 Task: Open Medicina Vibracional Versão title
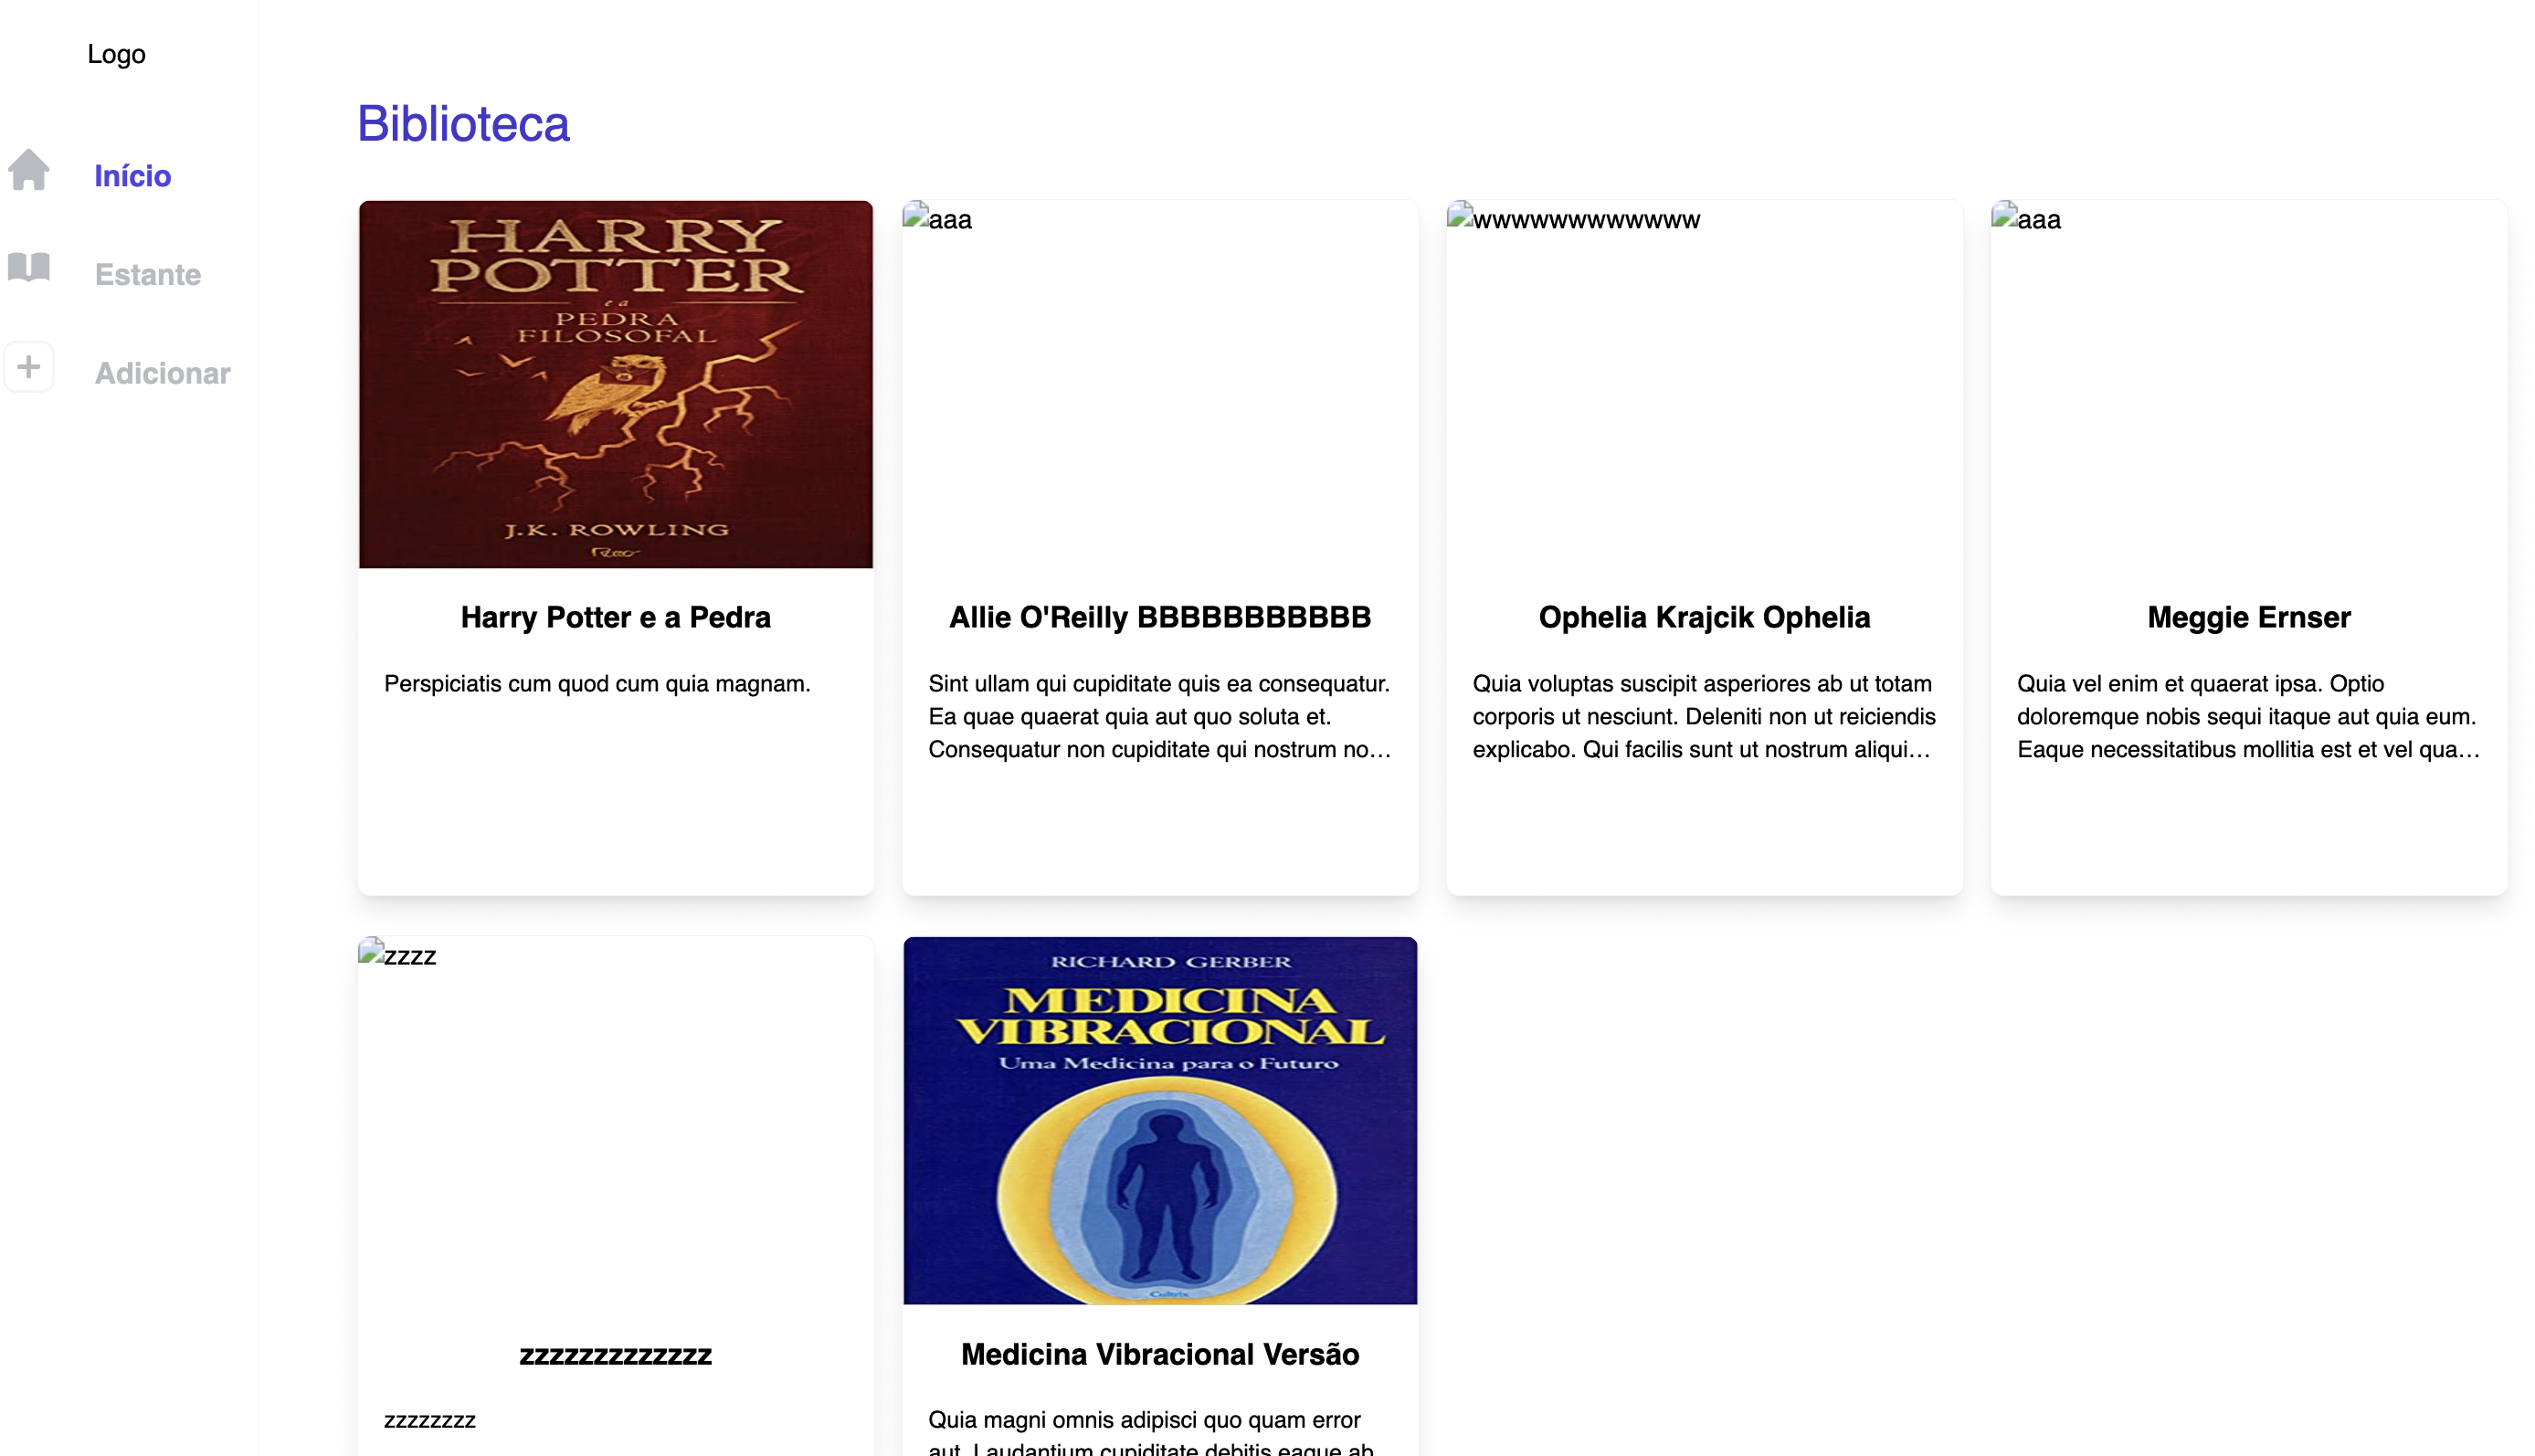point(1160,1354)
